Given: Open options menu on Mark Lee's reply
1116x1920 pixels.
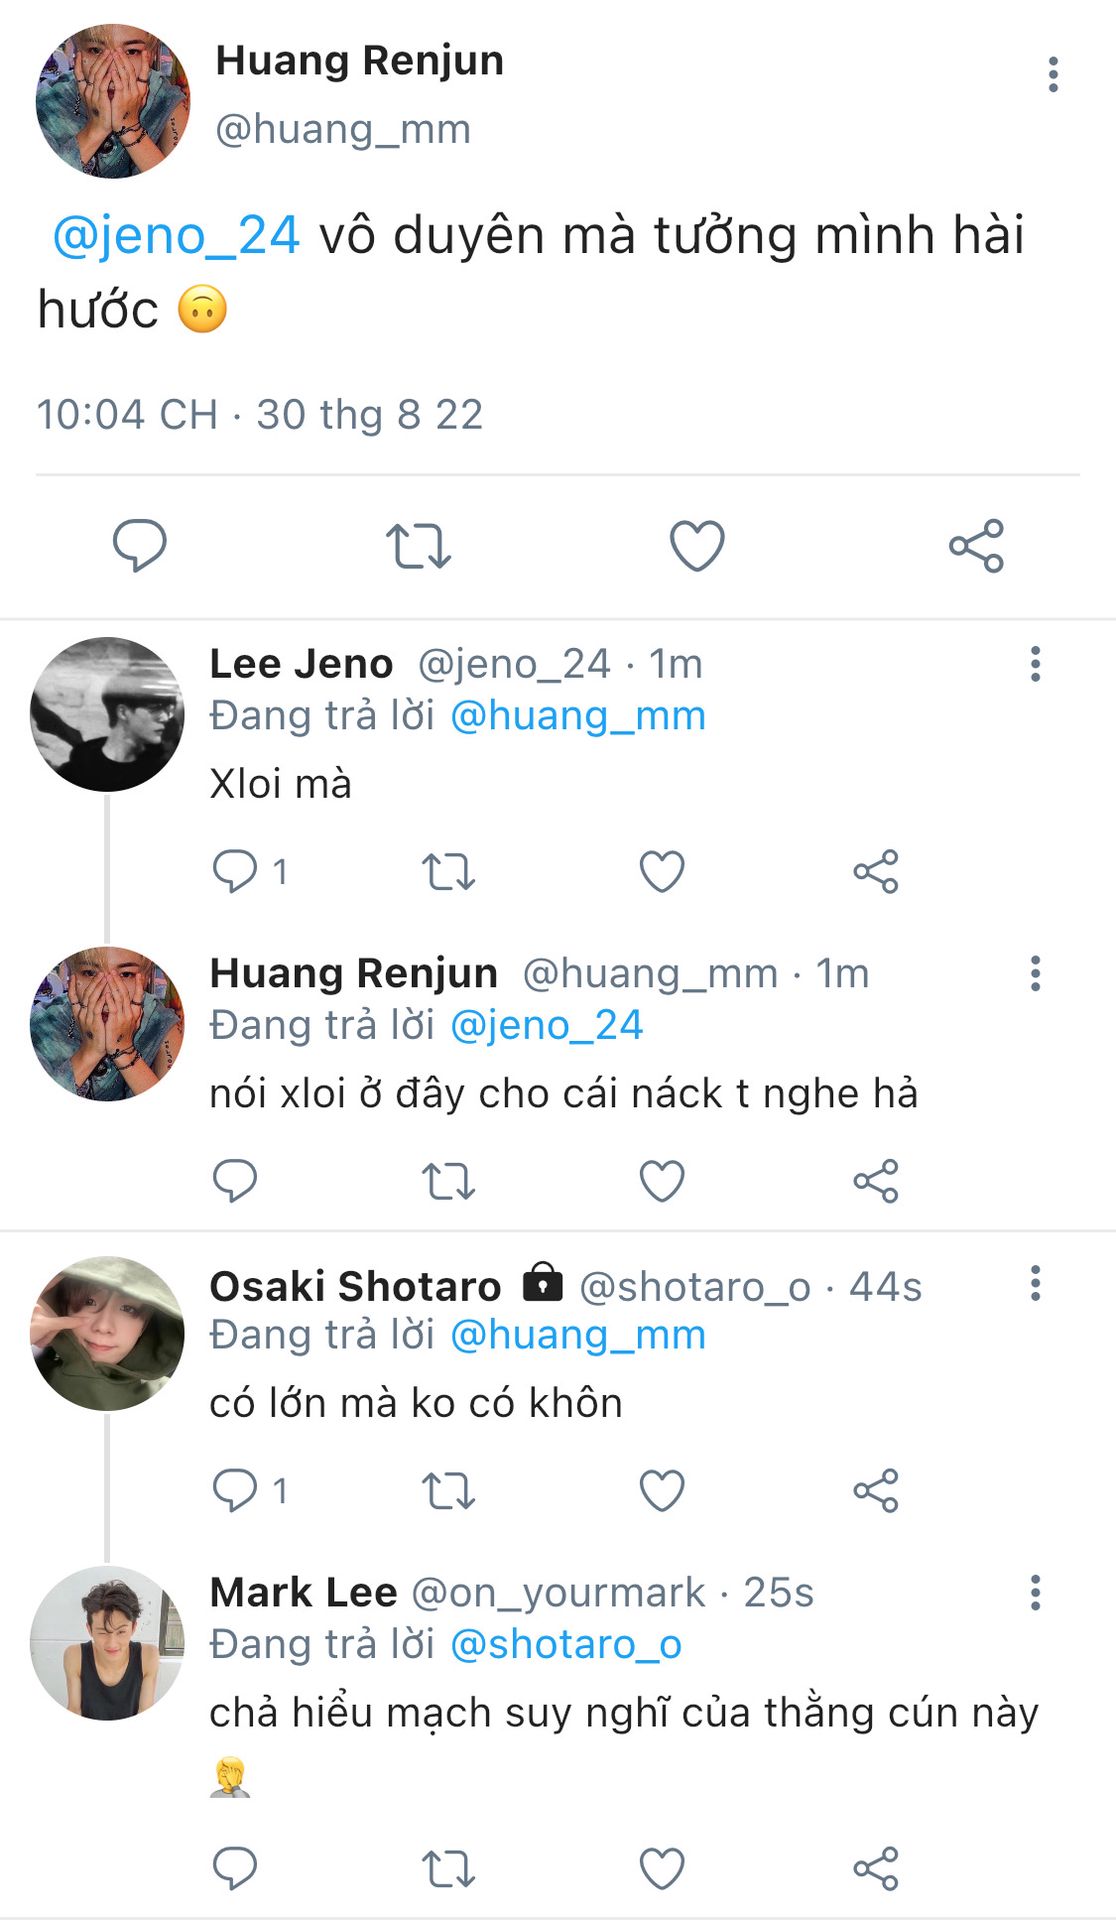Looking at the screenshot, I should pos(1035,1592).
